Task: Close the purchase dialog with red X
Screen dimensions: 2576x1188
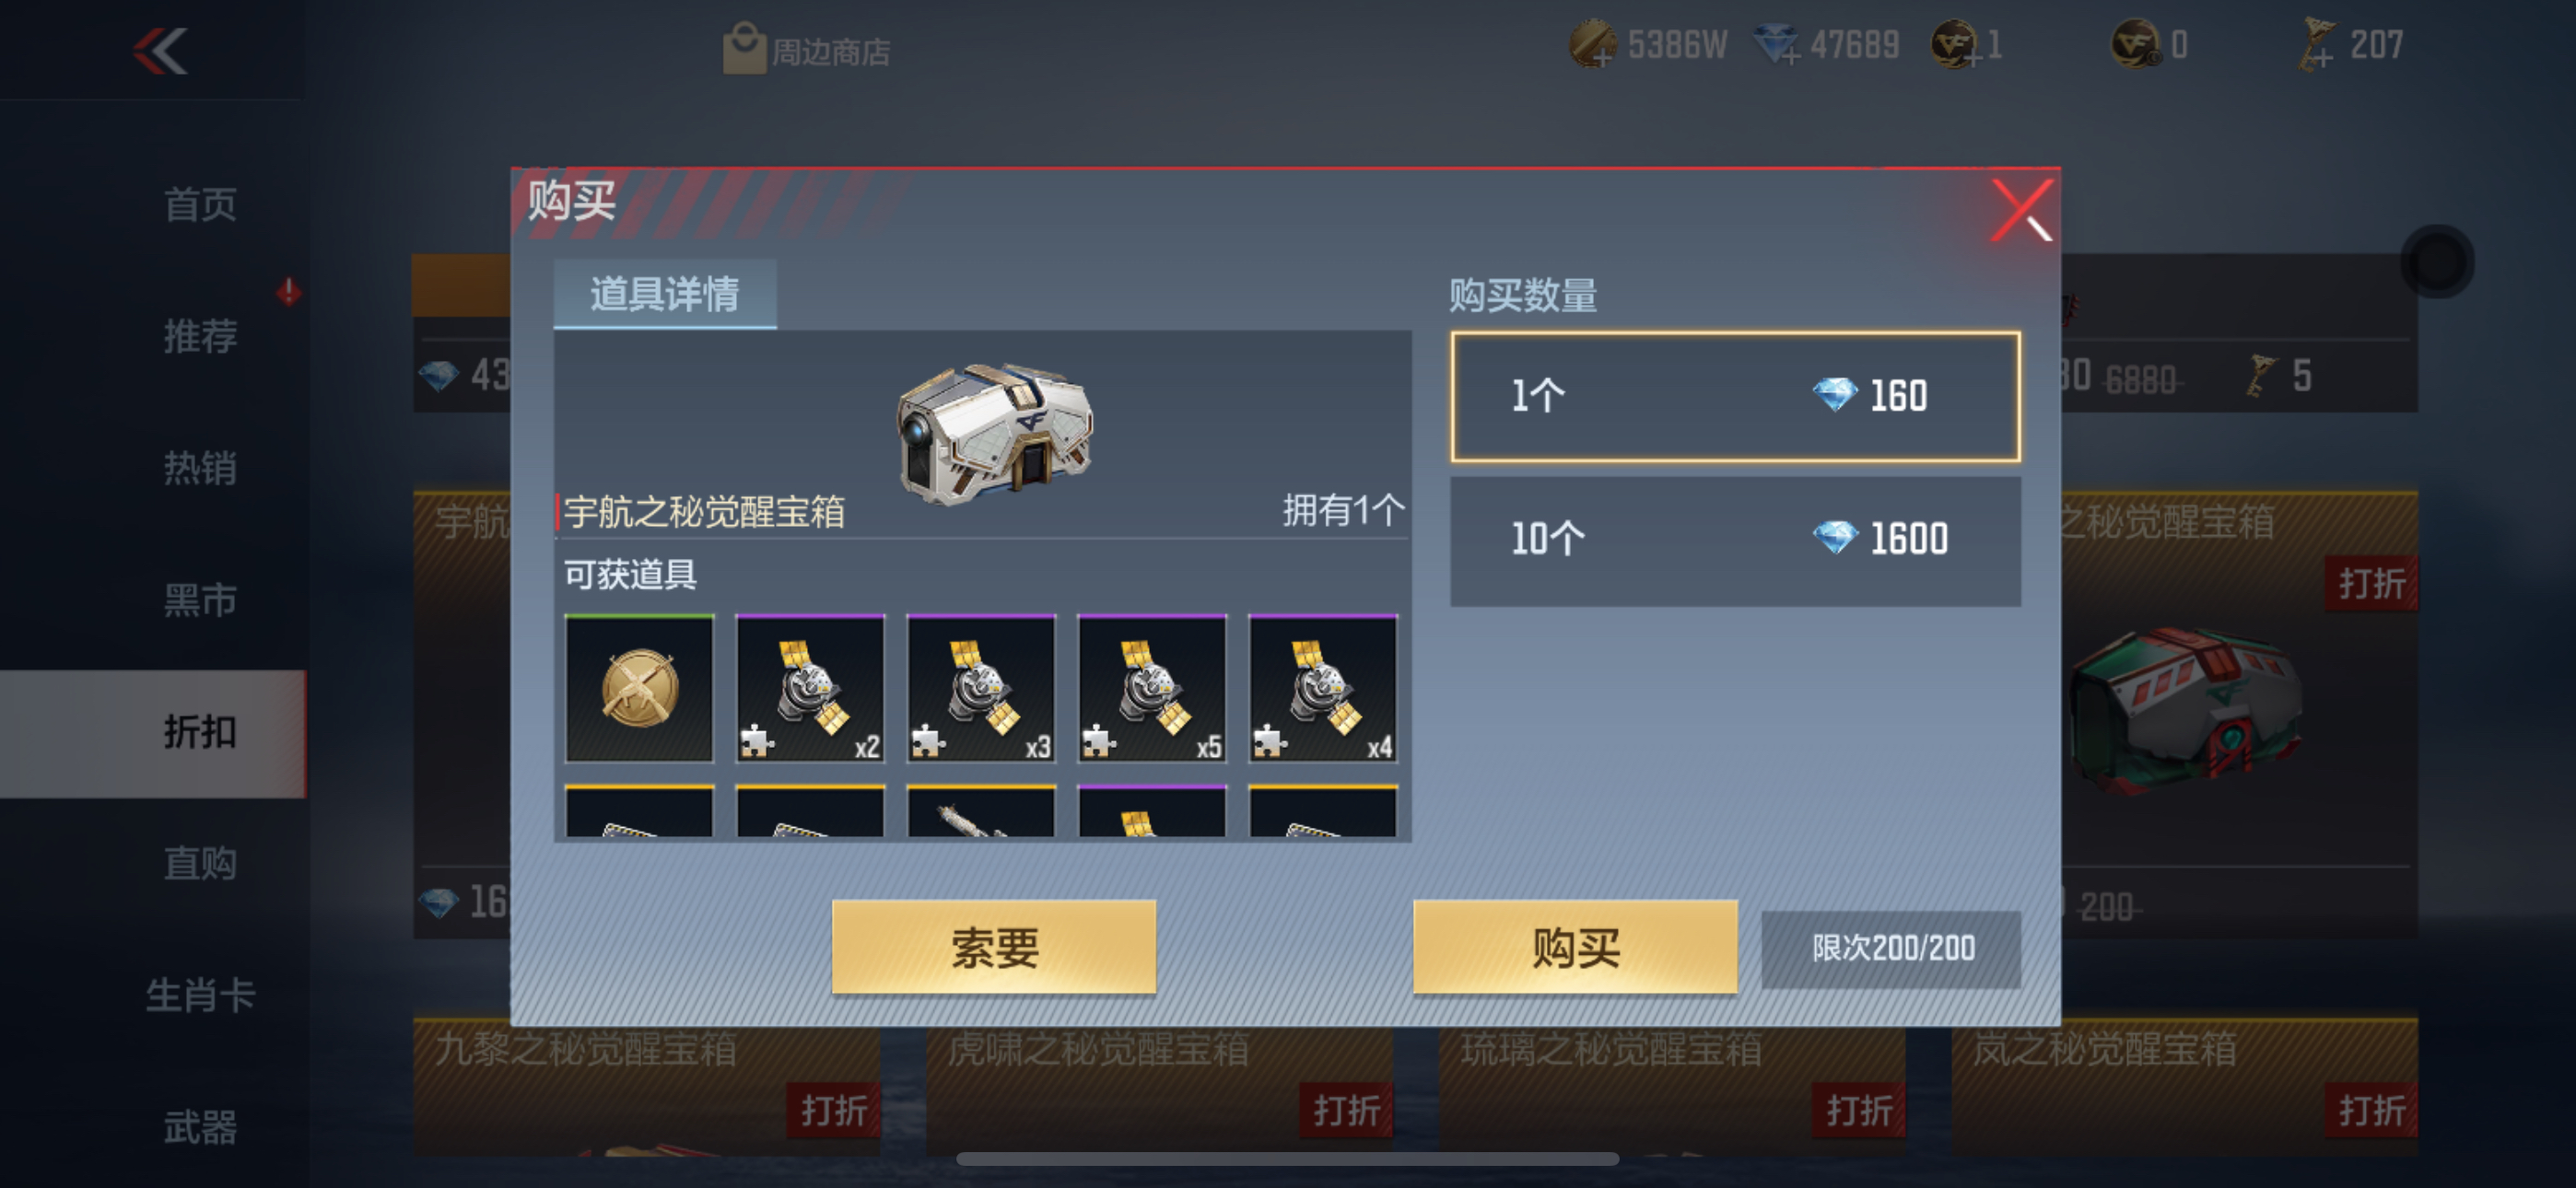Action: tap(2021, 210)
